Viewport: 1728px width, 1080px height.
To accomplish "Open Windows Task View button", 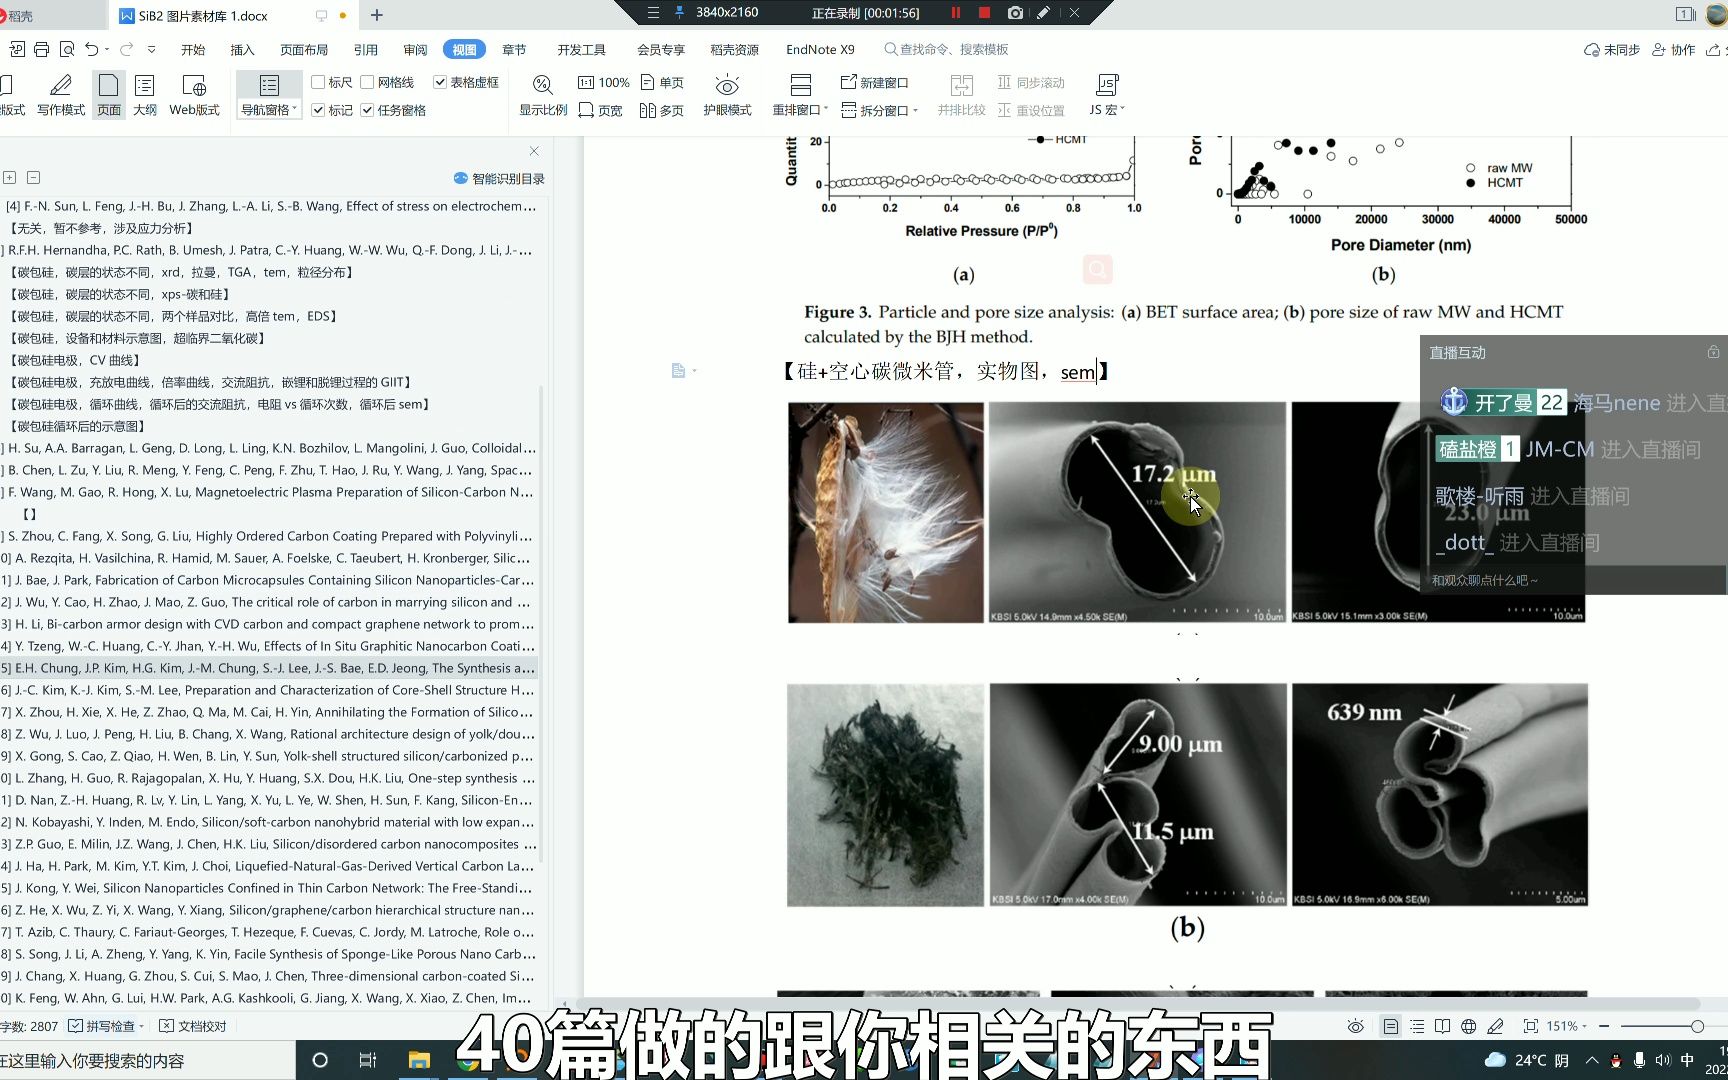I will click(x=367, y=1060).
